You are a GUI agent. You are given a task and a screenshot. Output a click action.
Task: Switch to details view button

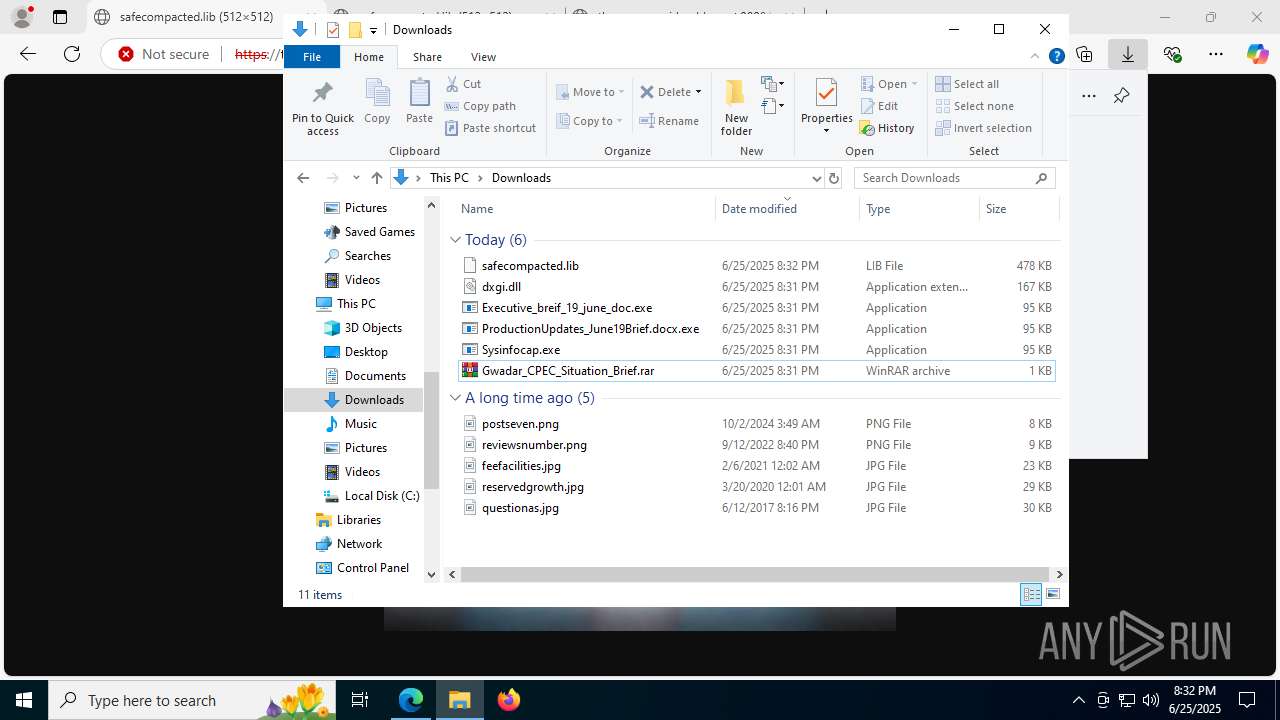click(x=1031, y=595)
